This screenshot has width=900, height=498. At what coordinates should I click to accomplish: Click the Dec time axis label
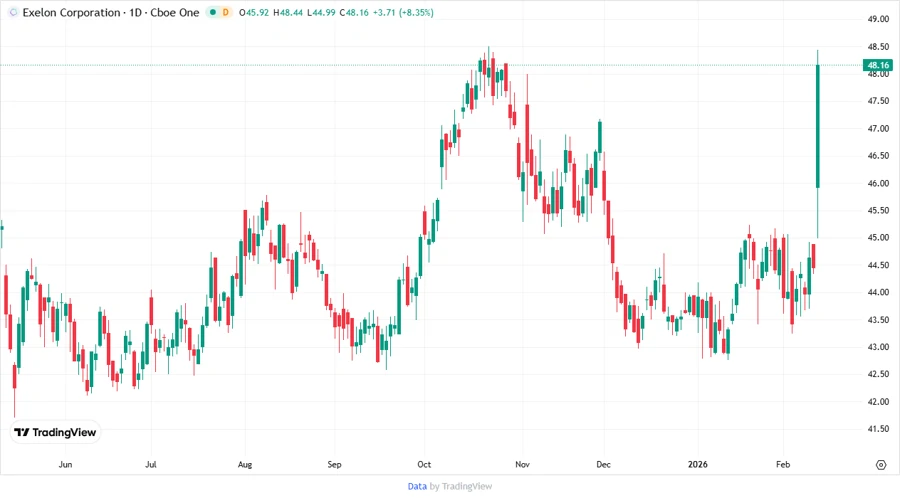click(x=603, y=464)
